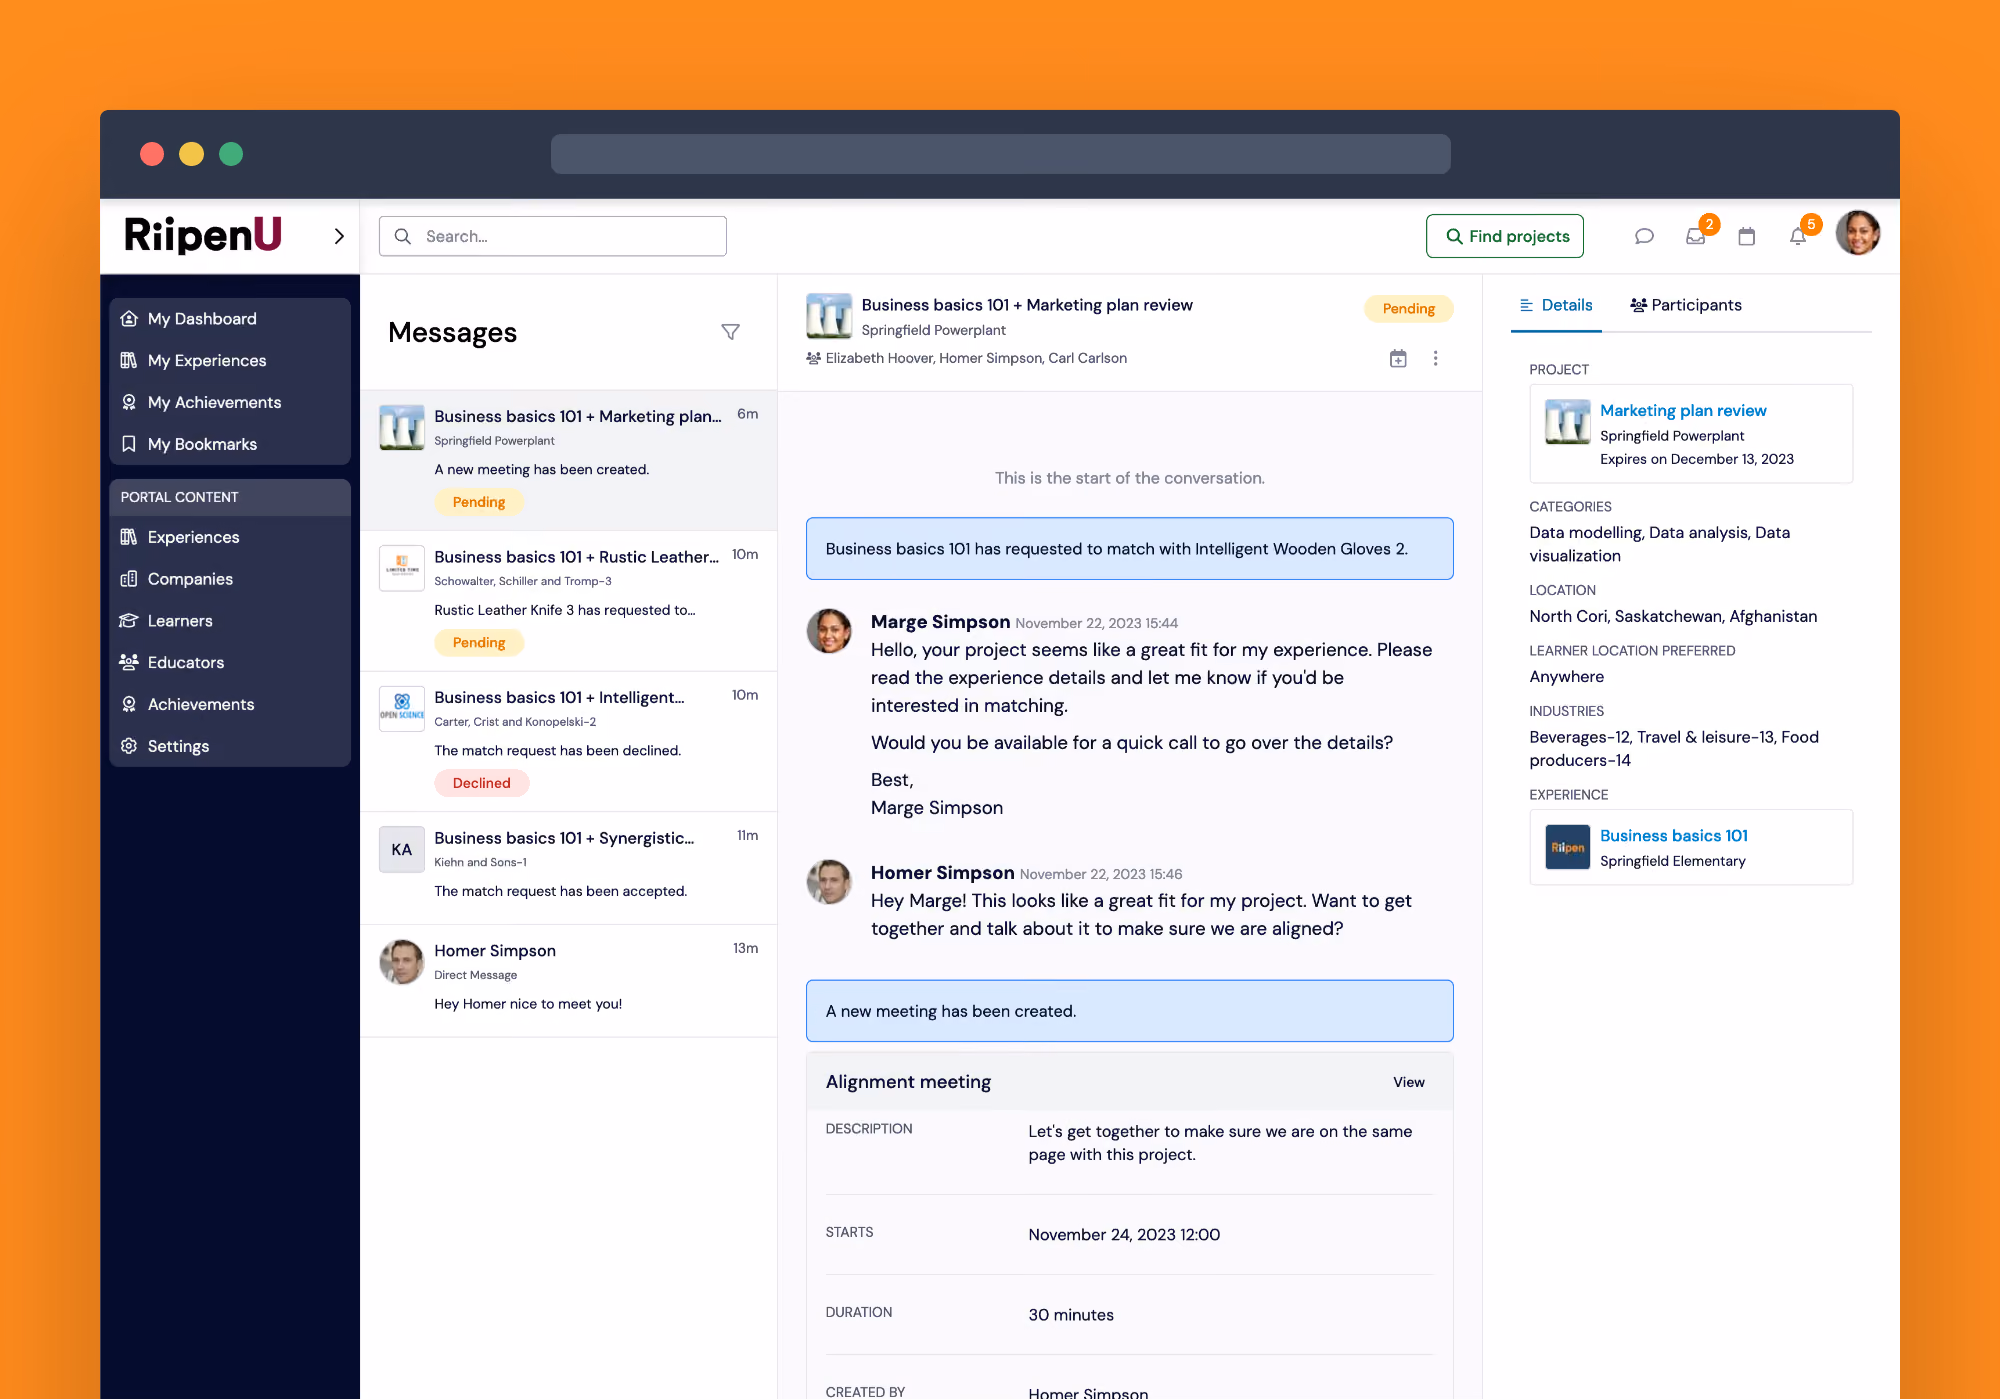2000x1400 pixels.
Task: Click the Companies building icon
Action: pyautogui.click(x=129, y=579)
